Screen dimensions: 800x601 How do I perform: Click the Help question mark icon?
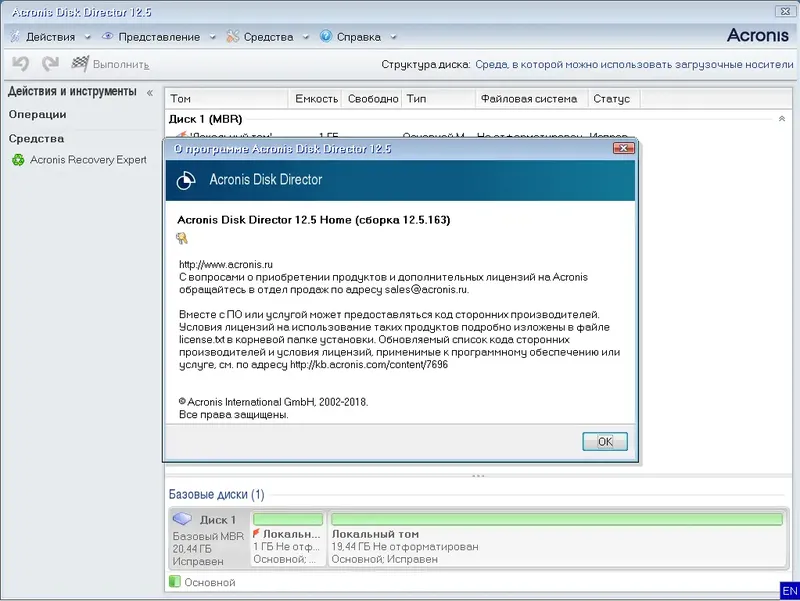[326, 36]
